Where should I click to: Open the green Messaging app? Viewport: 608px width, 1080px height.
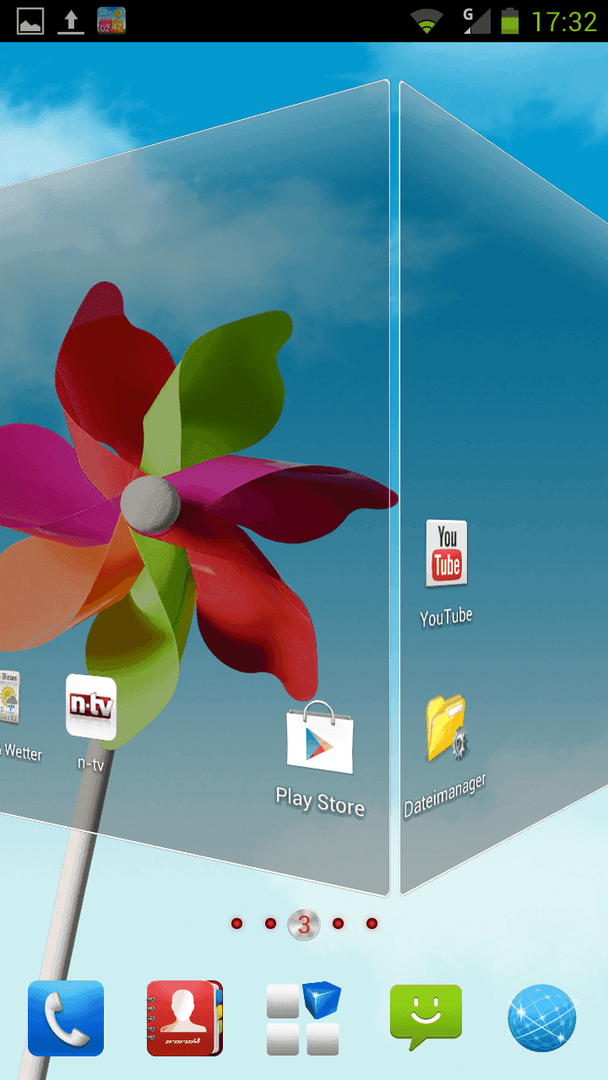point(426,1017)
